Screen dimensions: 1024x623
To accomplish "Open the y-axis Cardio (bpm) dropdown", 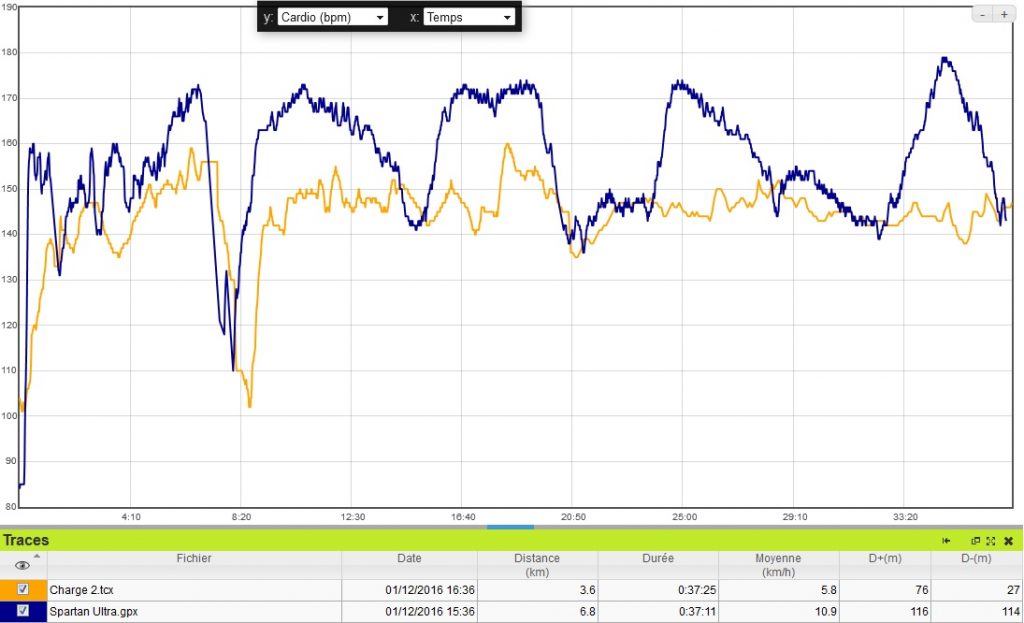I will 333,17.
